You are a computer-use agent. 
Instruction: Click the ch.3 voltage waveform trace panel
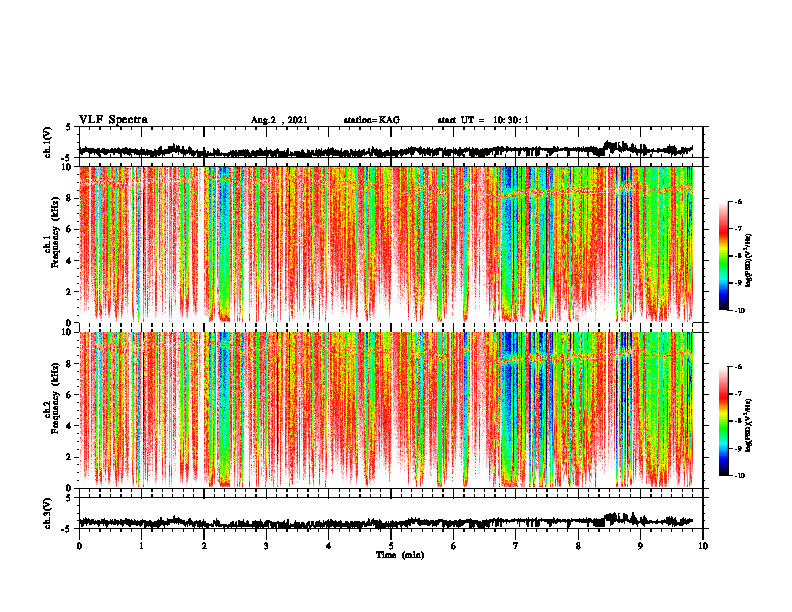(391, 513)
